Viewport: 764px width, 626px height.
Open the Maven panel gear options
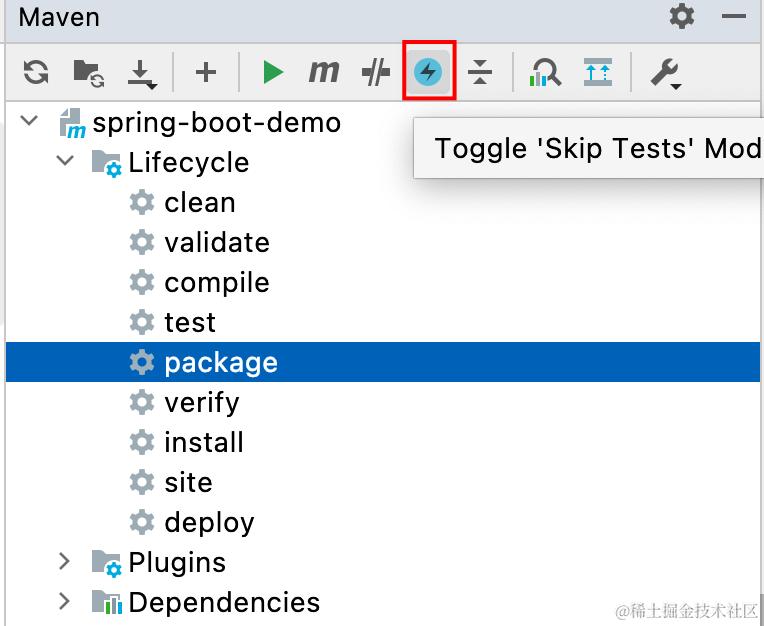(x=681, y=16)
